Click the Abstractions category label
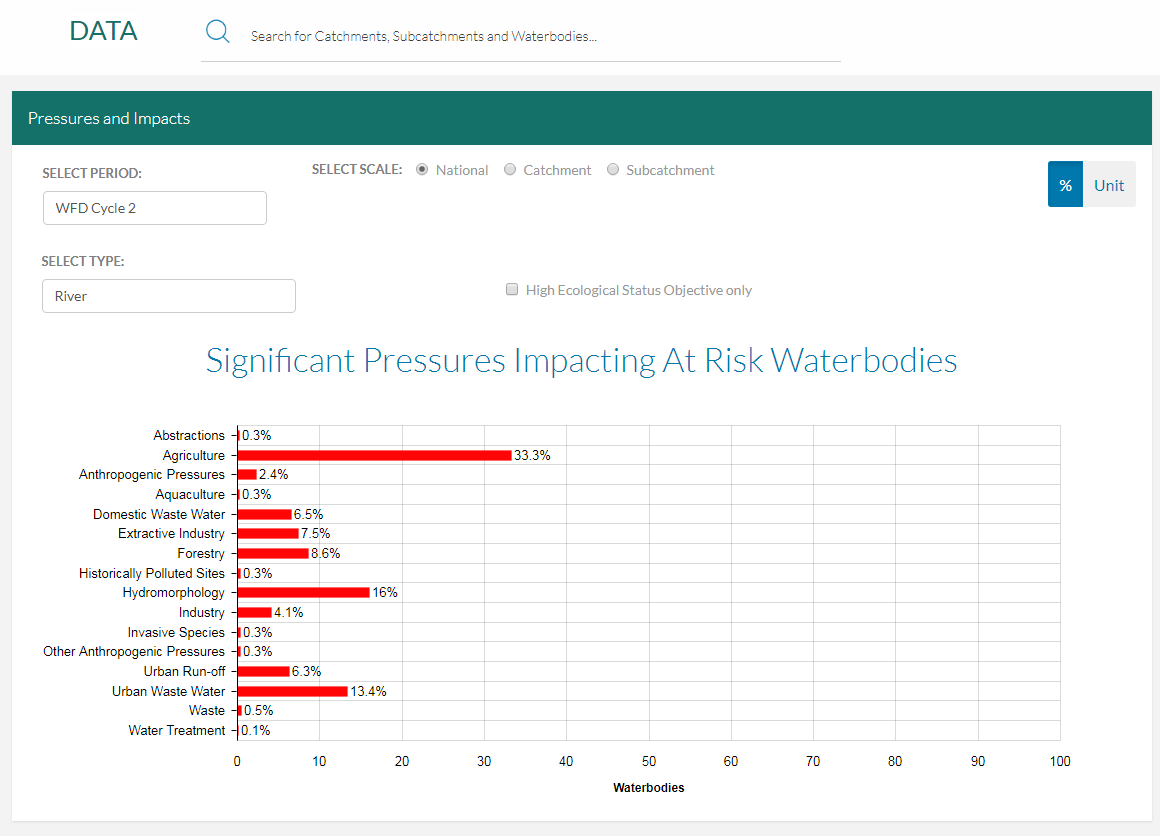The height and width of the screenshot is (836, 1160). coord(188,435)
